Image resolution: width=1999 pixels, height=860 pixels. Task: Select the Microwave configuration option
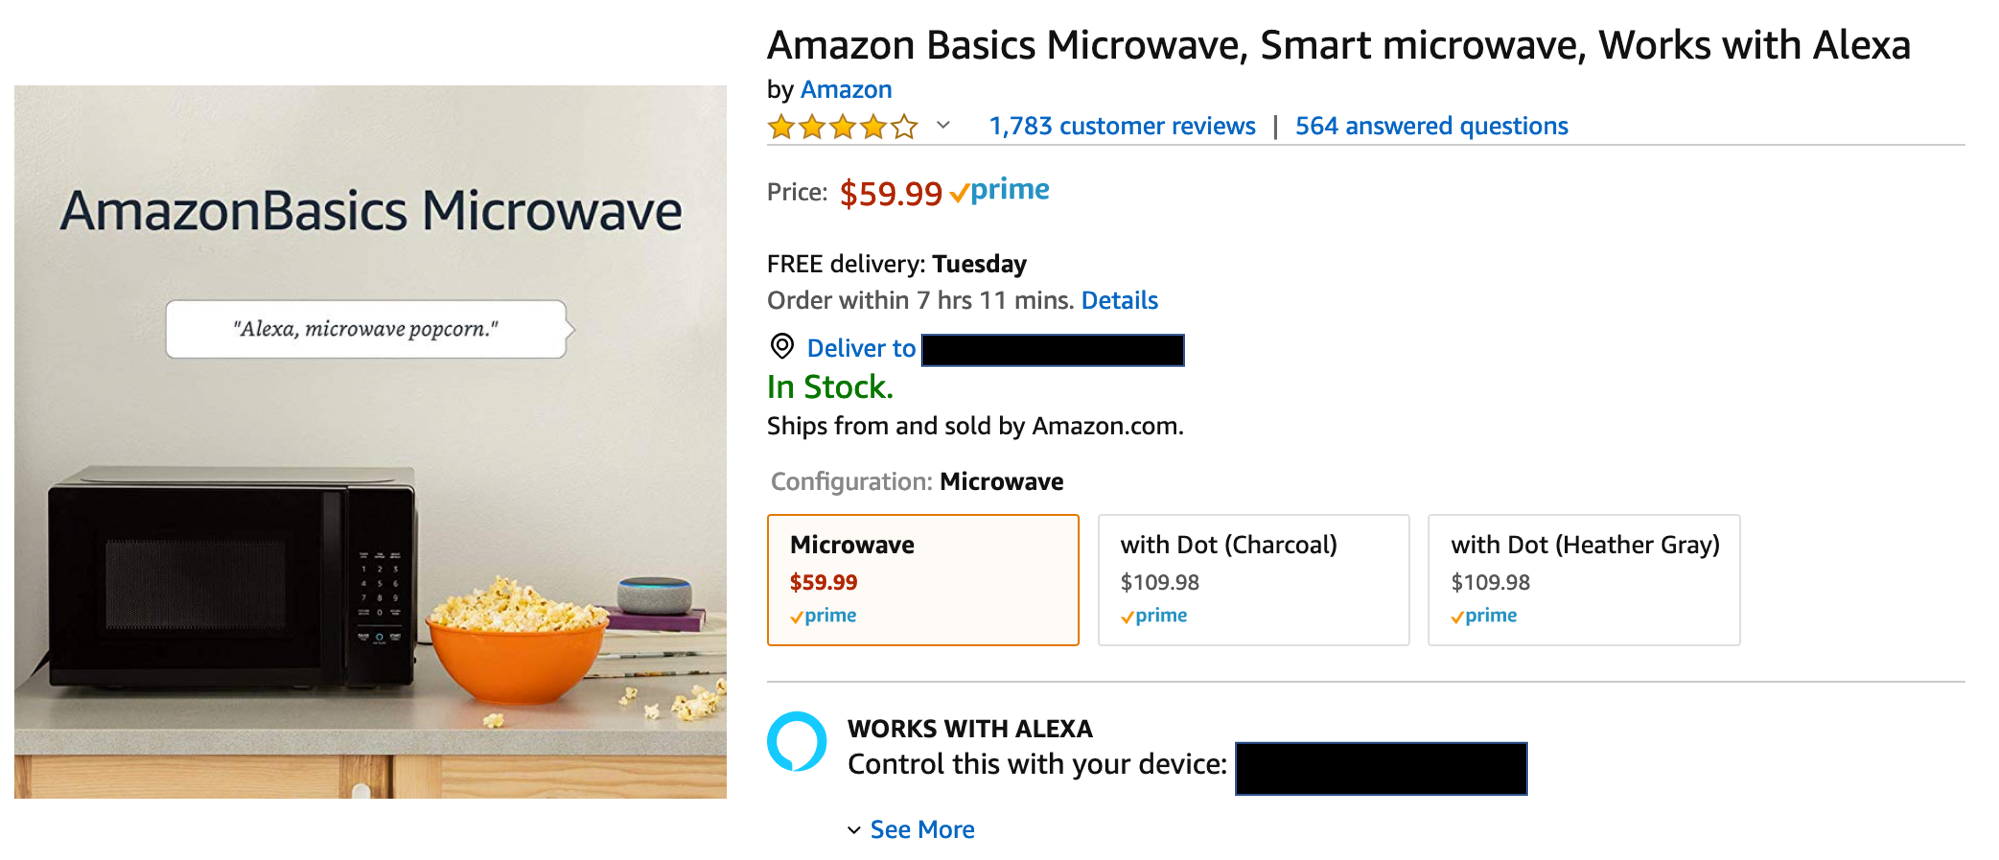(x=922, y=579)
